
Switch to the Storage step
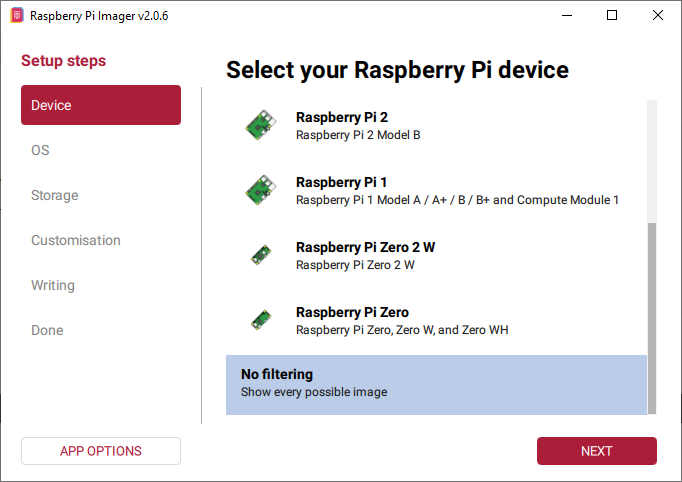[x=55, y=195]
